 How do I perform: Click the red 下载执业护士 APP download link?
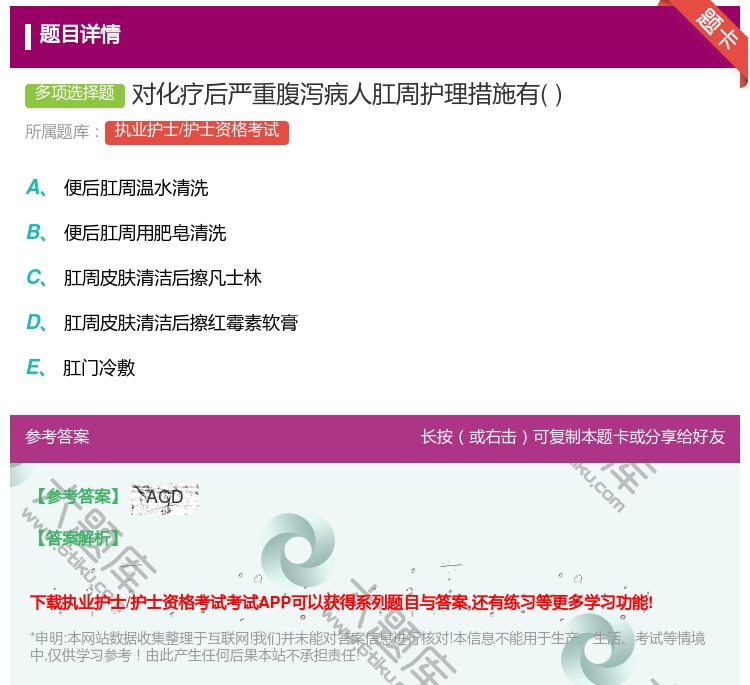pos(341,602)
